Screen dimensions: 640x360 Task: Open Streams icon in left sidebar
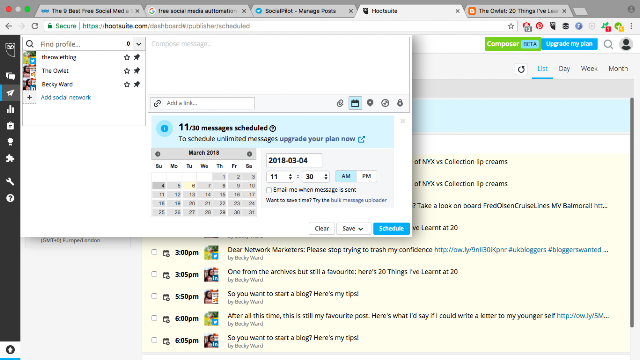[10, 76]
